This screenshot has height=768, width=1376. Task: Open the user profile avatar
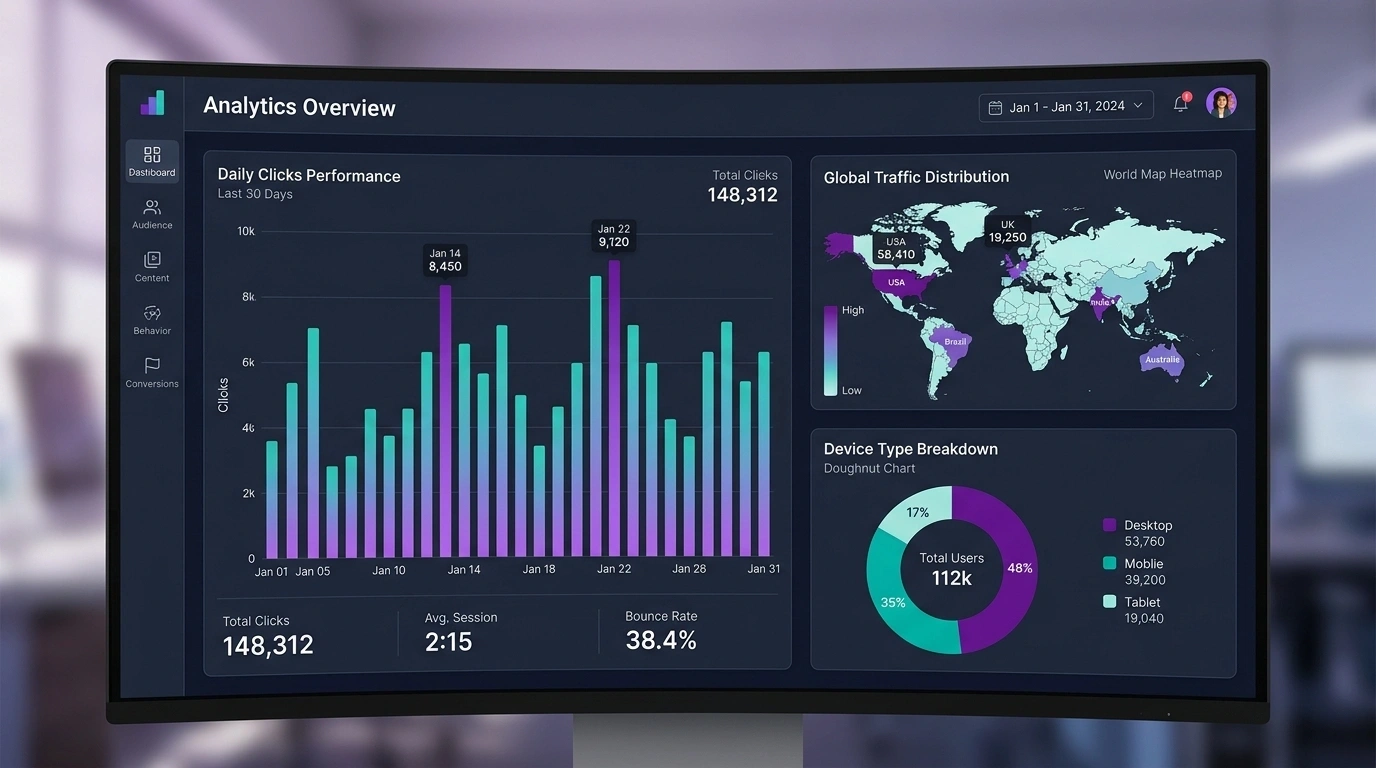point(1221,103)
